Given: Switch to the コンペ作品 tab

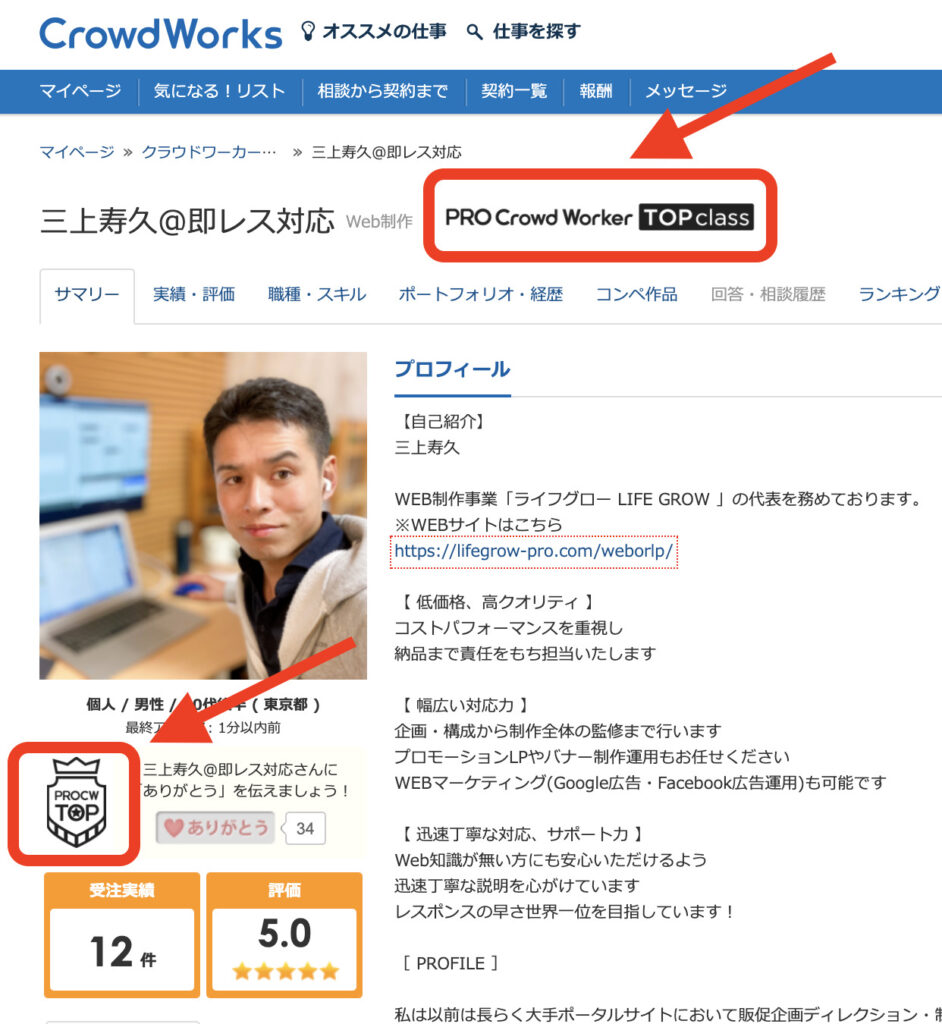Looking at the screenshot, I should [x=637, y=295].
